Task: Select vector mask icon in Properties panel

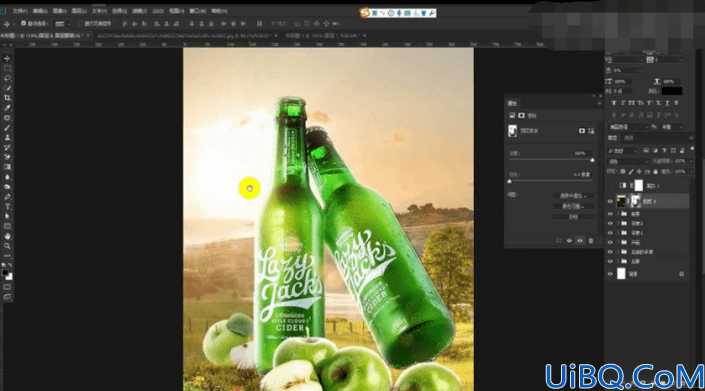Action: 591,131
